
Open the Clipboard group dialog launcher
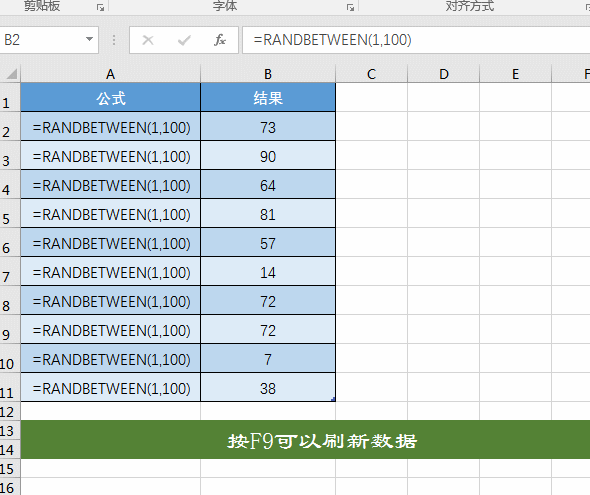coord(100,7)
